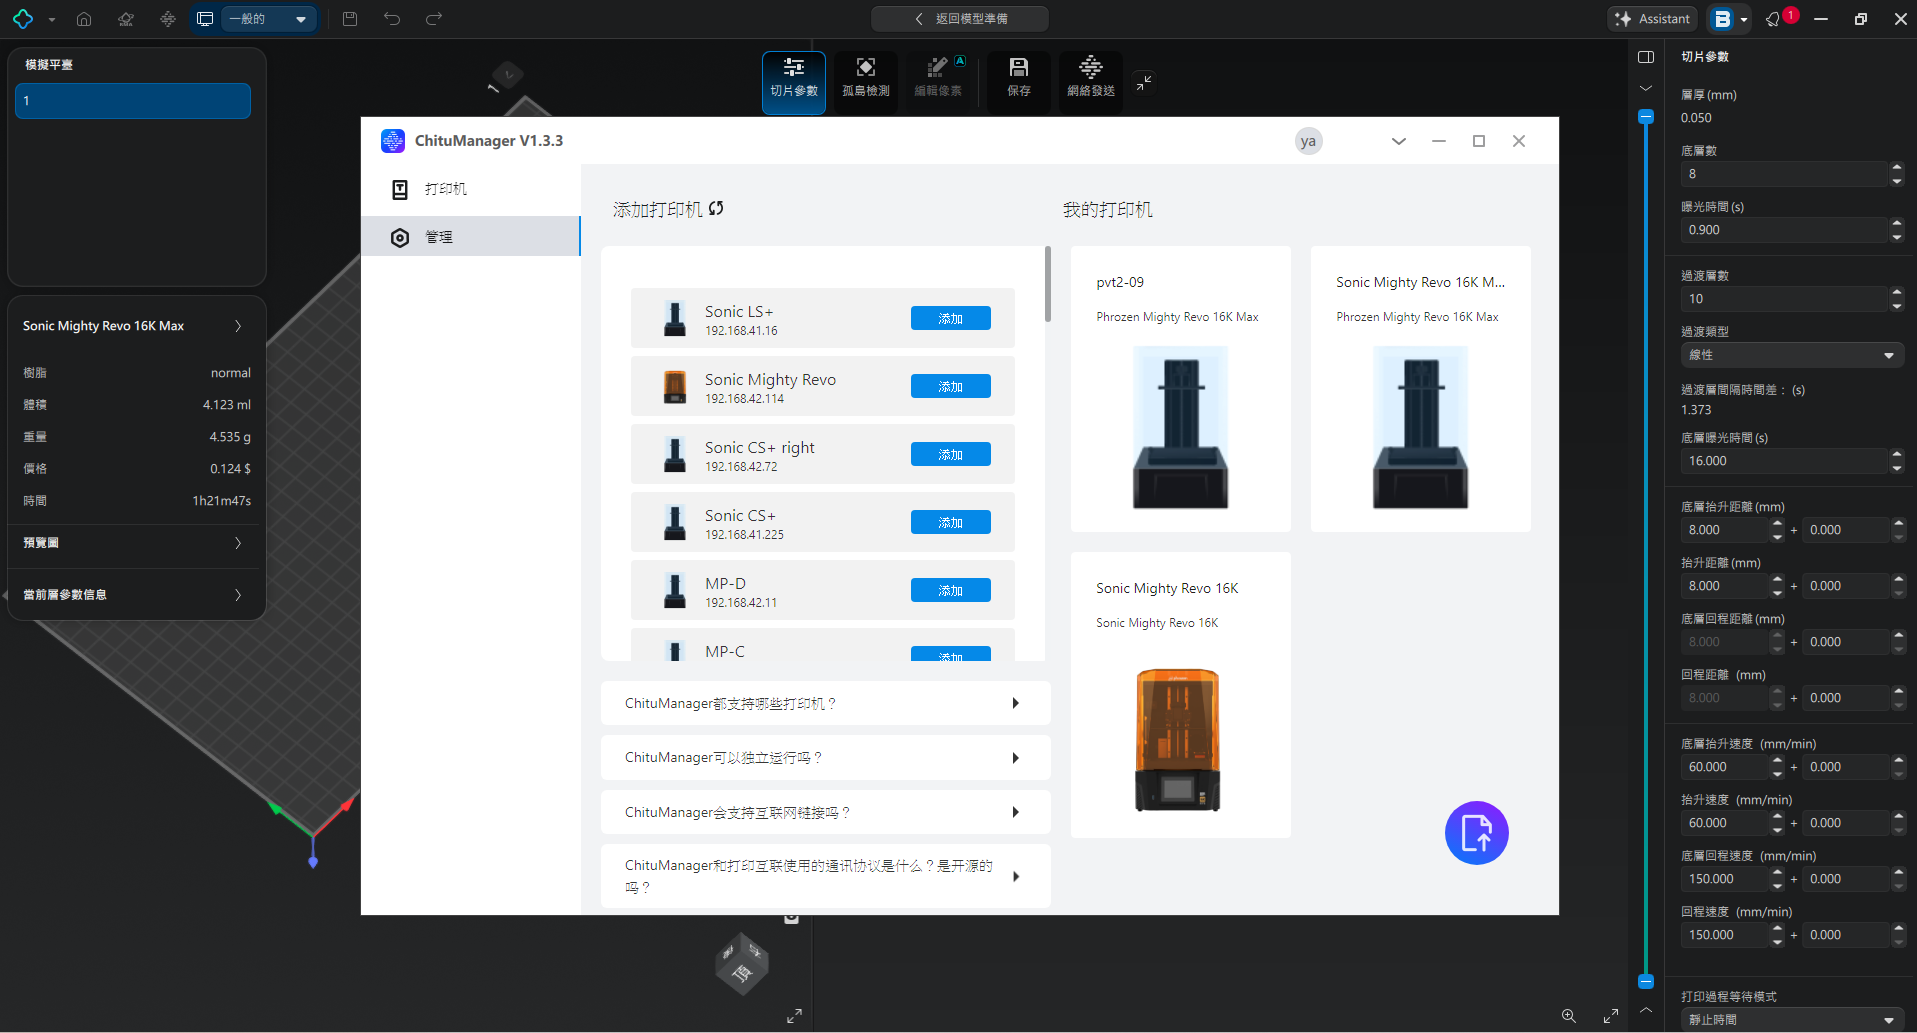Switch to the 打印机 tab
Image resolution: width=1917 pixels, height=1033 pixels.
(x=470, y=189)
